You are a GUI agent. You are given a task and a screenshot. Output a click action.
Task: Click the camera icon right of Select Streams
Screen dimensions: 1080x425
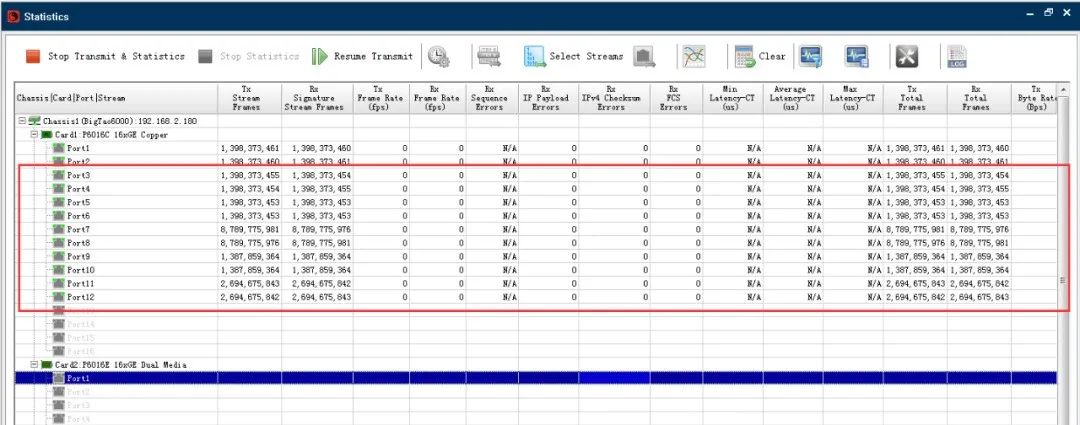click(x=644, y=57)
